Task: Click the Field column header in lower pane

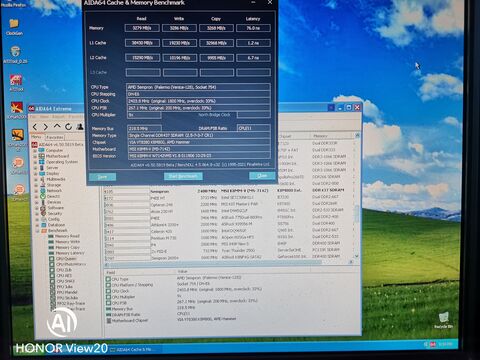Action: click(140, 272)
